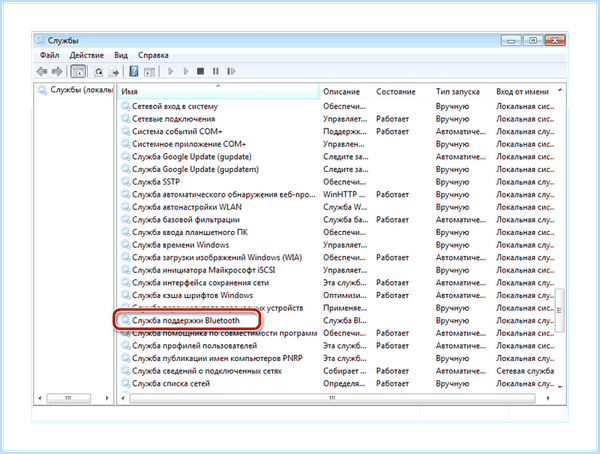Click the action pane toolbar icon
The width and height of the screenshot is (600, 454).
149,72
